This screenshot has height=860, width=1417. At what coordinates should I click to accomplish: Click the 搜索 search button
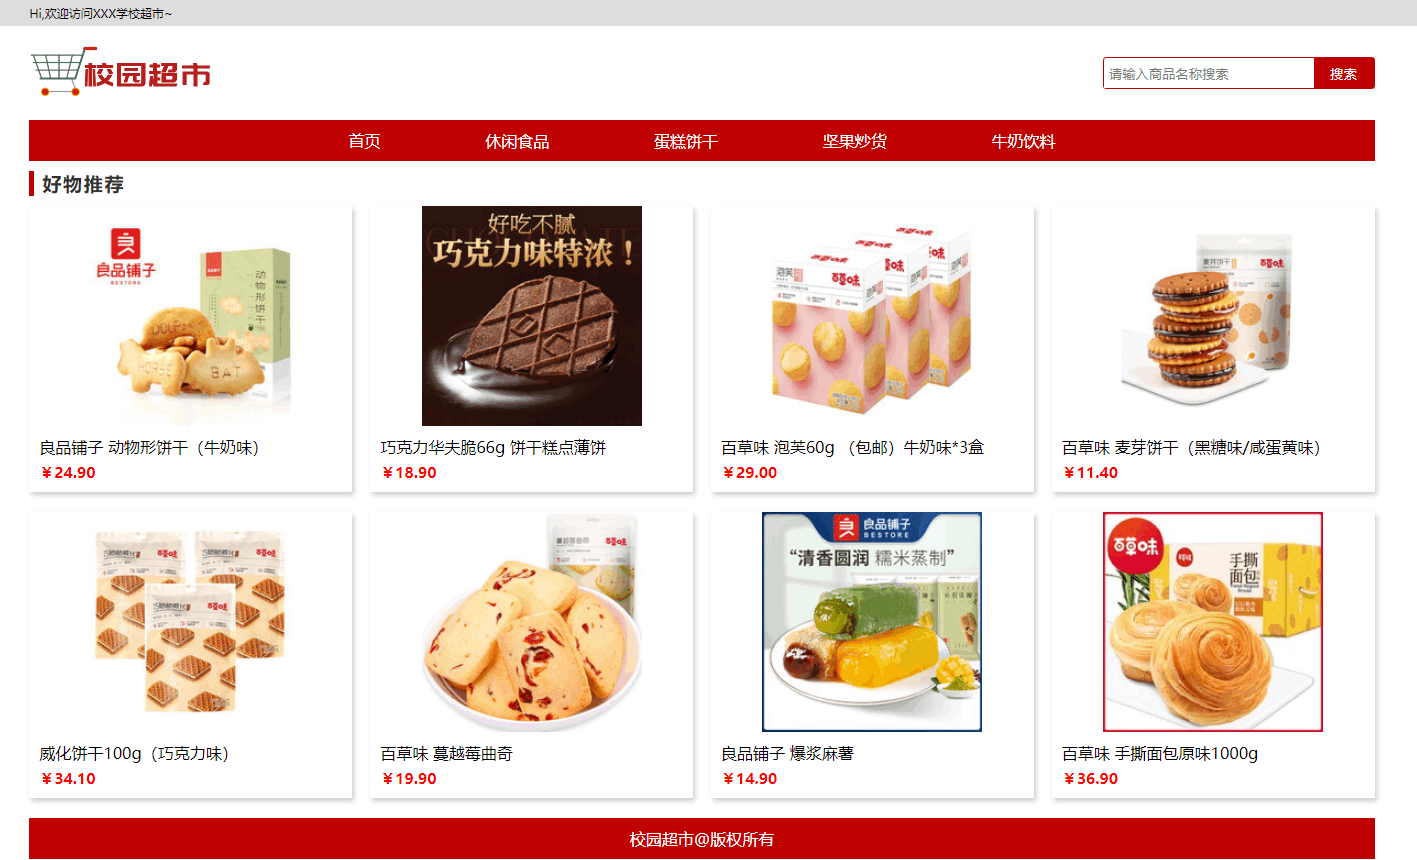coord(1343,73)
